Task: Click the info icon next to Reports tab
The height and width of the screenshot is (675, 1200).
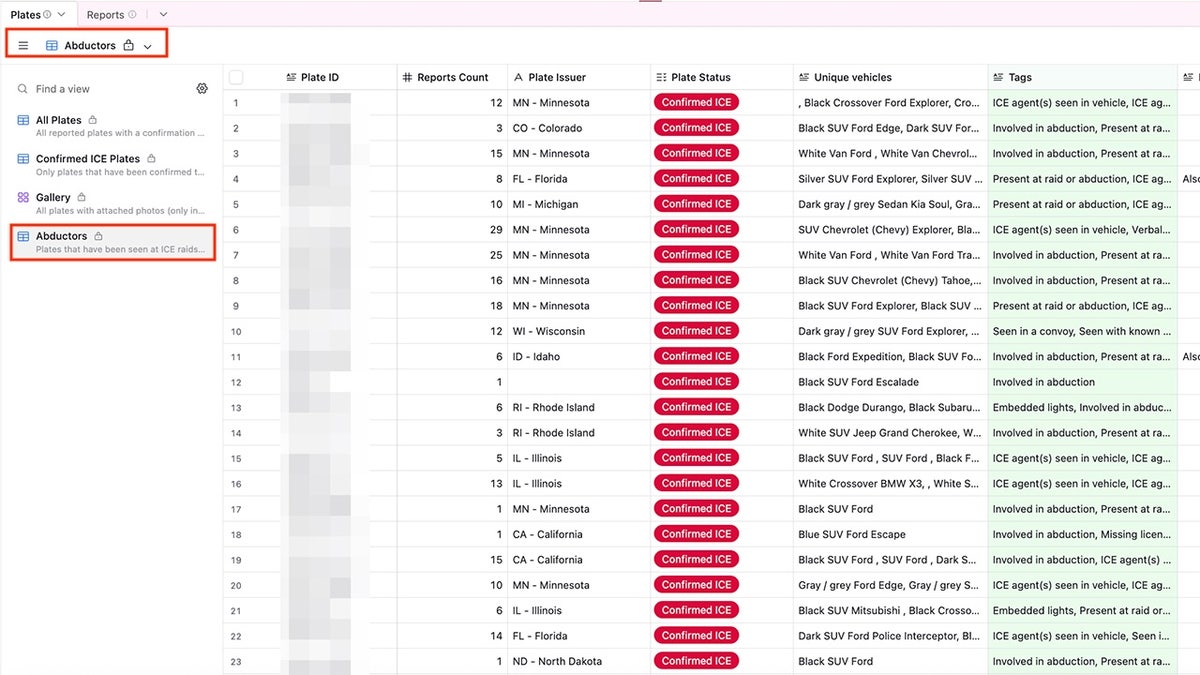Action: tap(132, 15)
